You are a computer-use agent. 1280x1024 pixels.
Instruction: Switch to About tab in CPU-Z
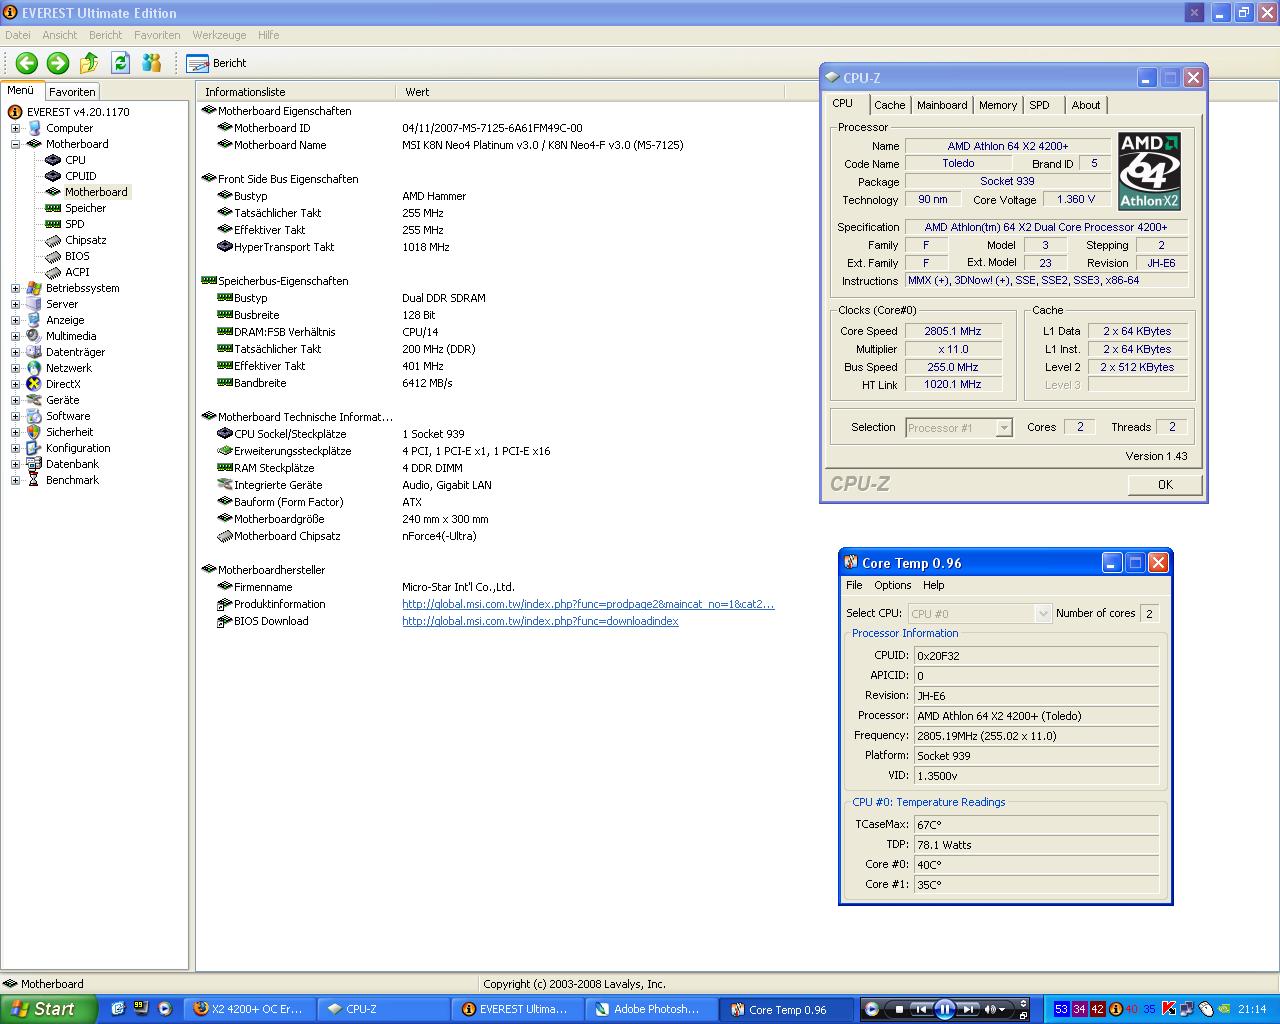[x=1086, y=105]
